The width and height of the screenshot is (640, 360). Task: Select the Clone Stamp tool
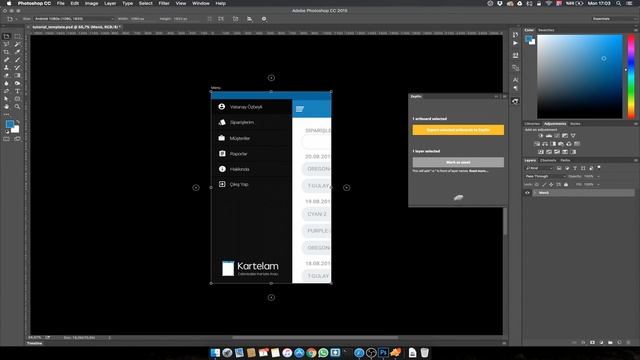(x=6, y=67)
